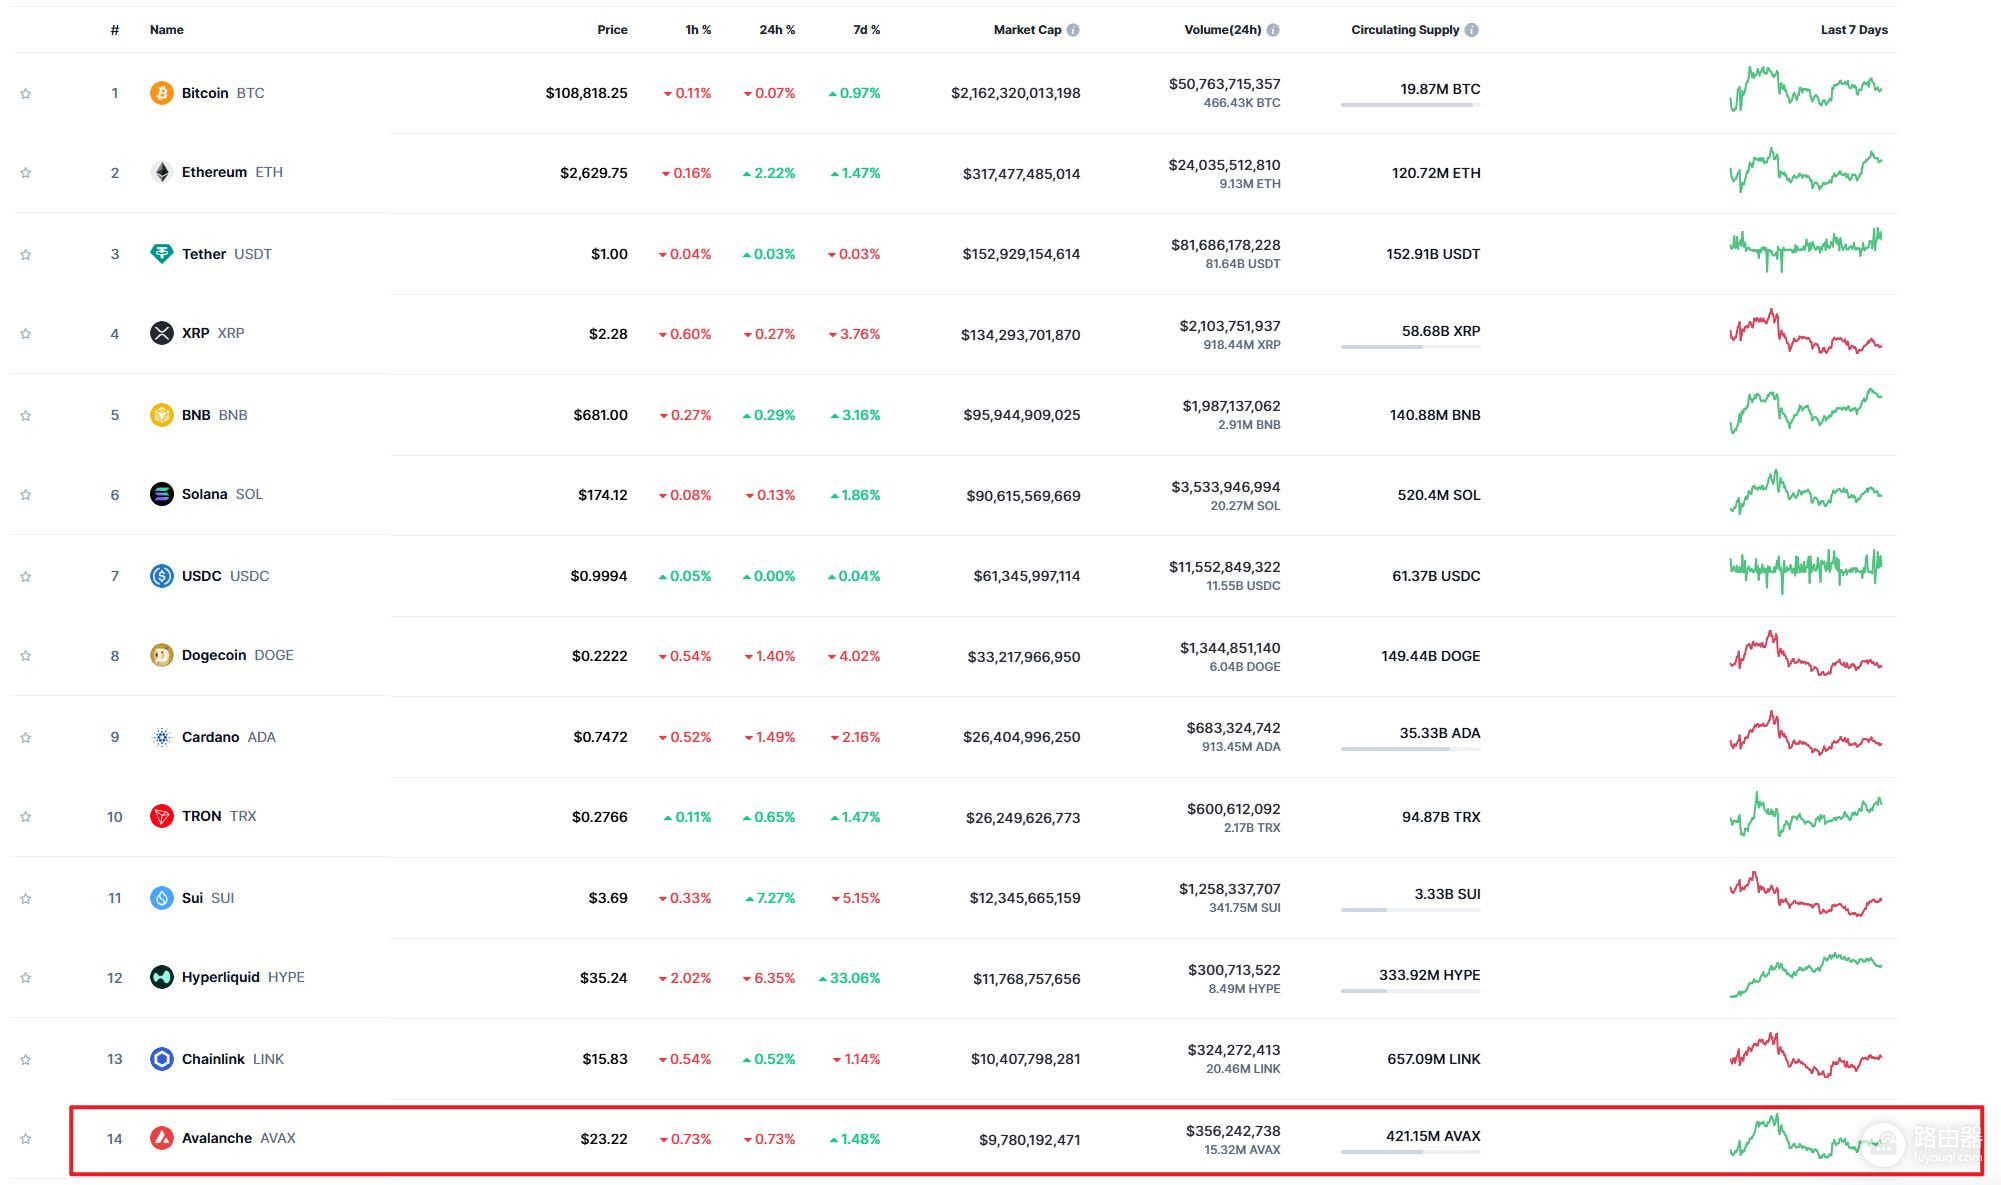Image resolution: width=2001 pixels, height=1185 pixels.
Task: Click the Market Cap info icon
Action: pos(1073,30)
